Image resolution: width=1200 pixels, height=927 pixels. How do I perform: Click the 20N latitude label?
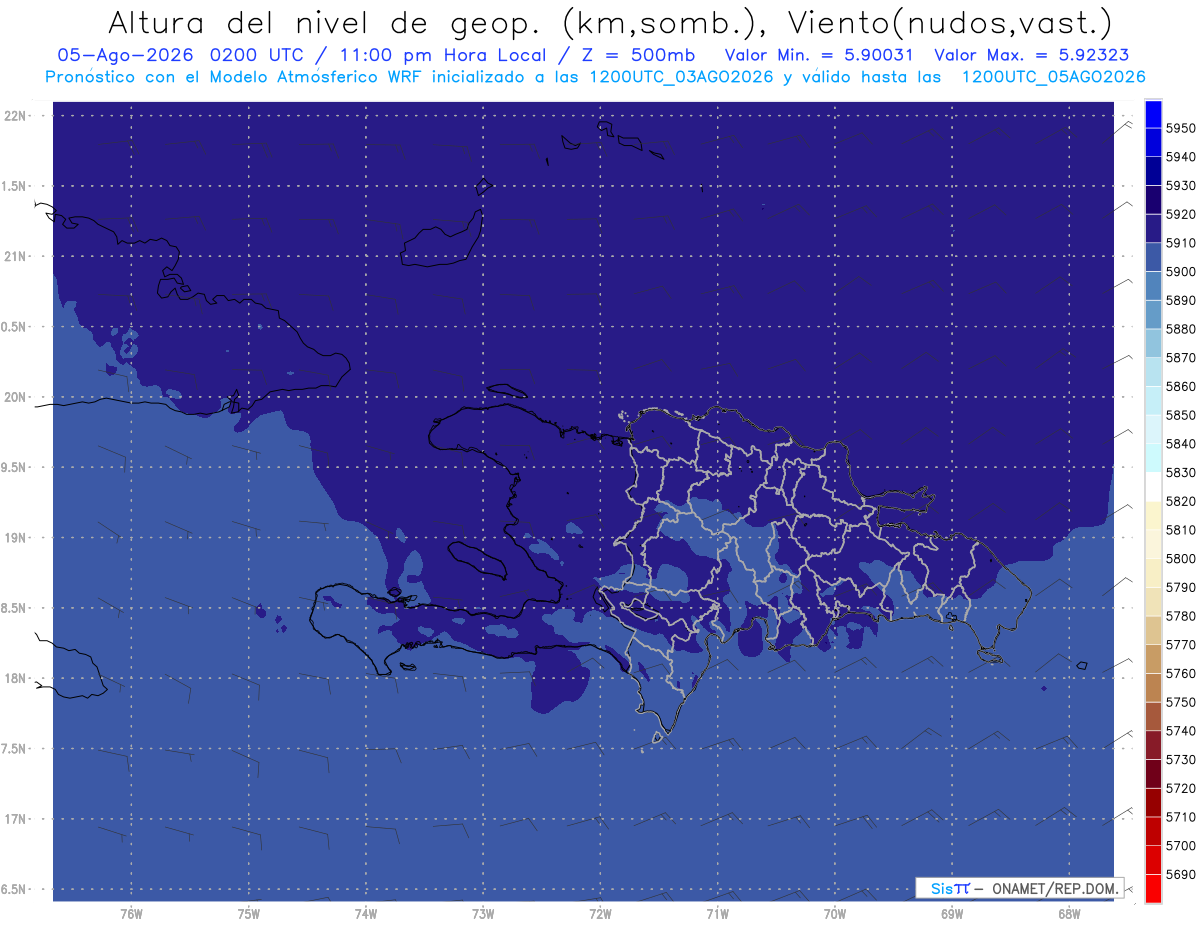(16, 397)
